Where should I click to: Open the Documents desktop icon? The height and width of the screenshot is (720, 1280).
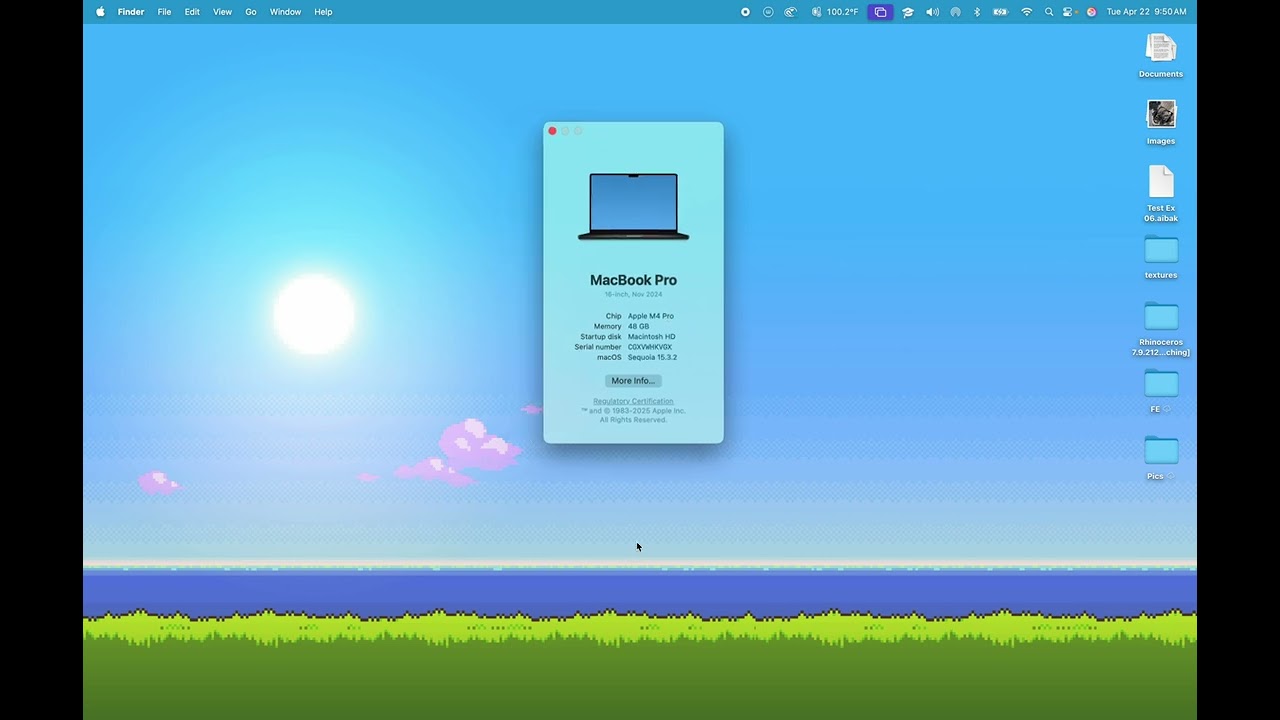1161,48
